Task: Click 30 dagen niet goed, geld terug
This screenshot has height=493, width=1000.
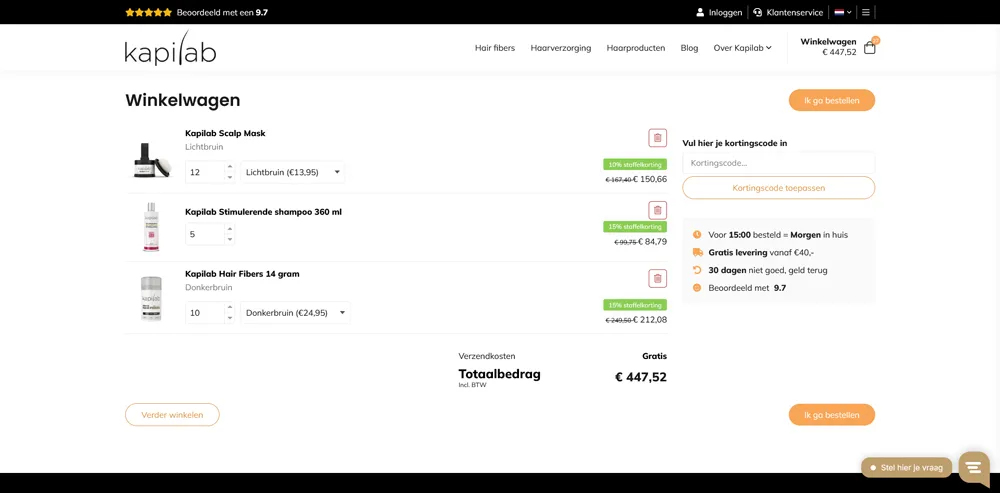Action: [x=768, y=270]
